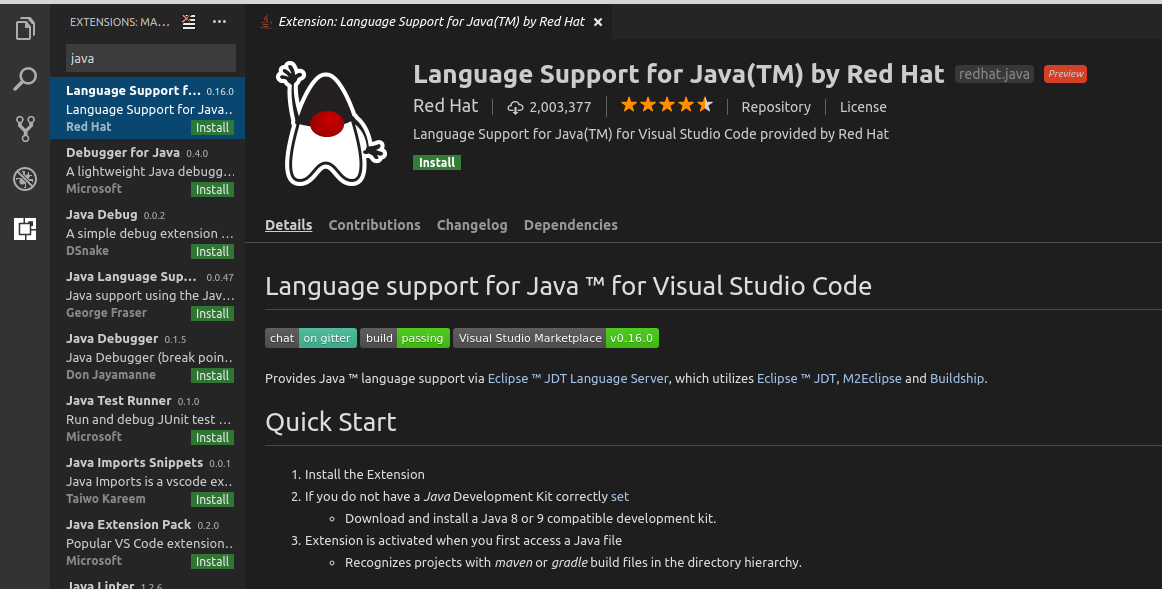Click inside the java search input field

pos(148,58)
